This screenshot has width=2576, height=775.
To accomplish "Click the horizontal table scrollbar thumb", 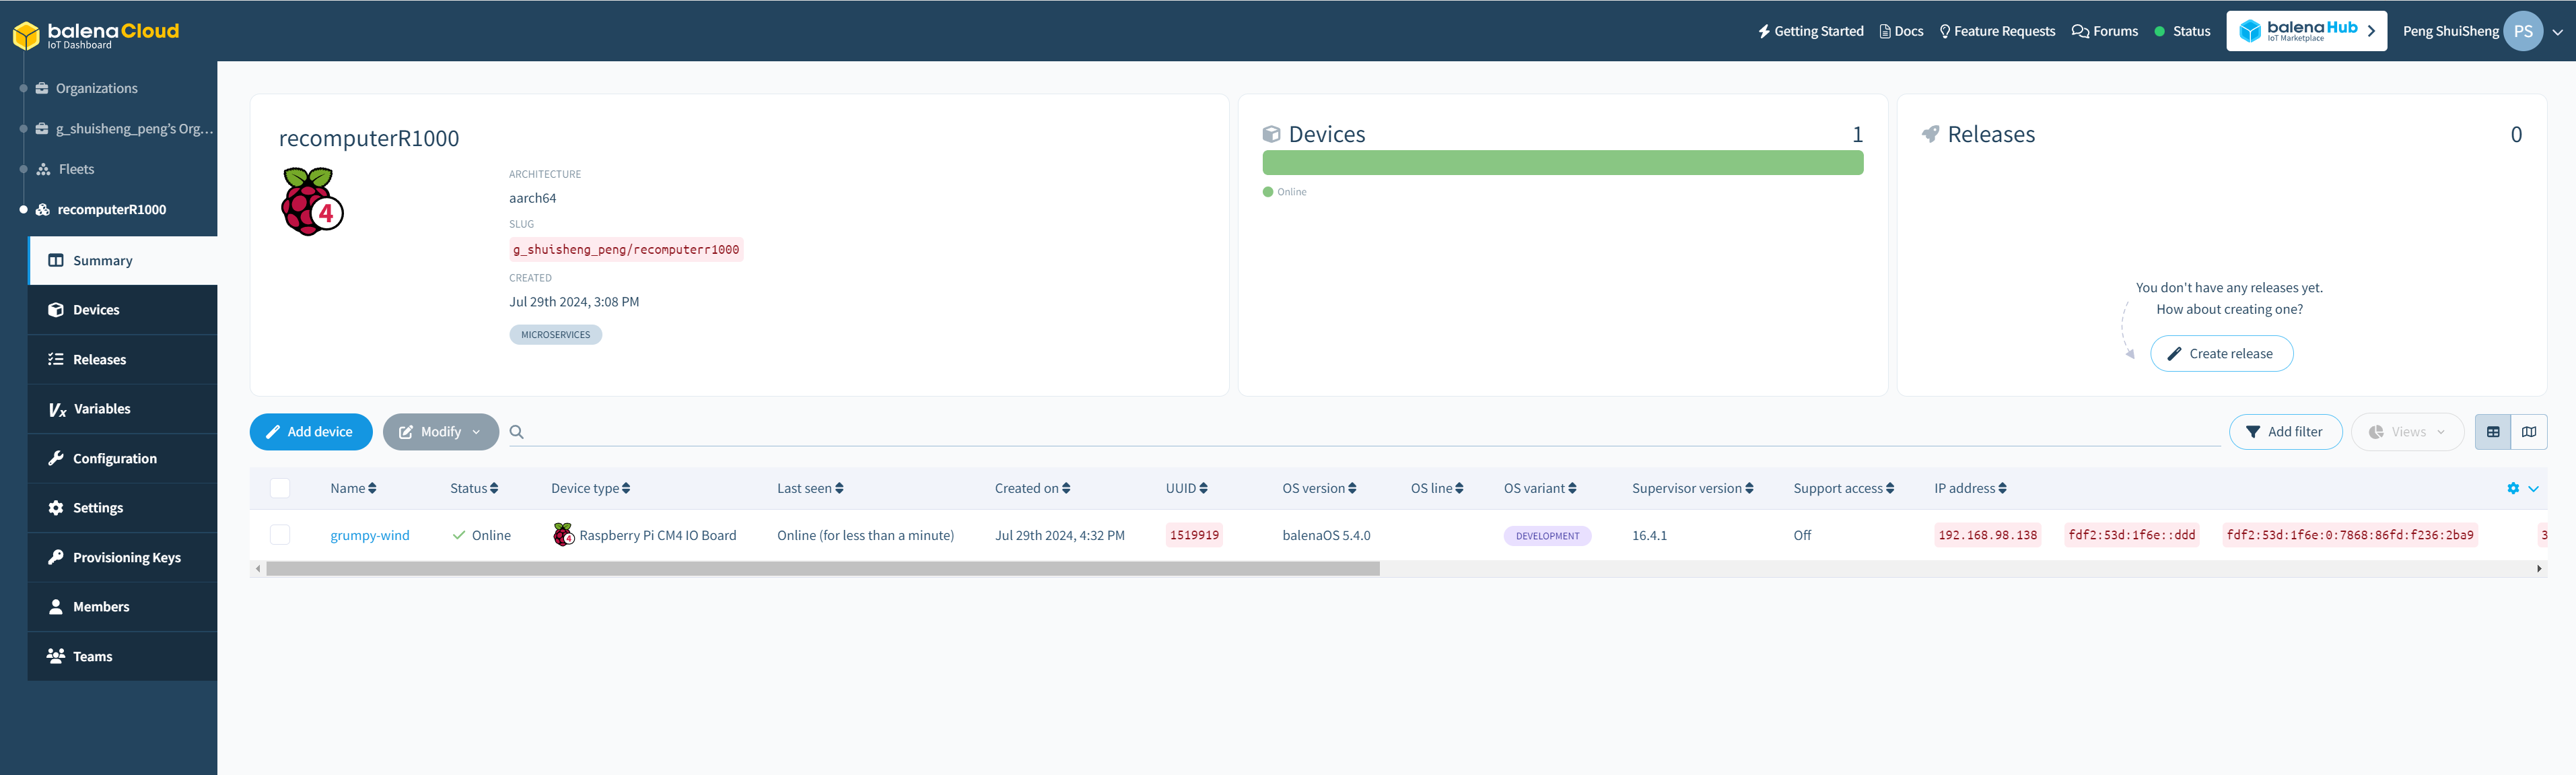I will tap(823, 569).
